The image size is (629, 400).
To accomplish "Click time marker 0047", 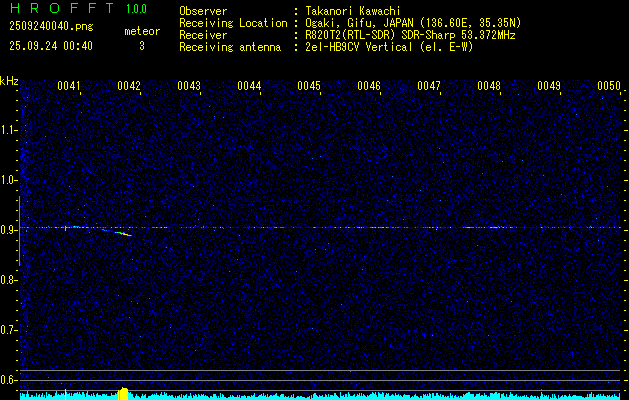I will 429,86.
